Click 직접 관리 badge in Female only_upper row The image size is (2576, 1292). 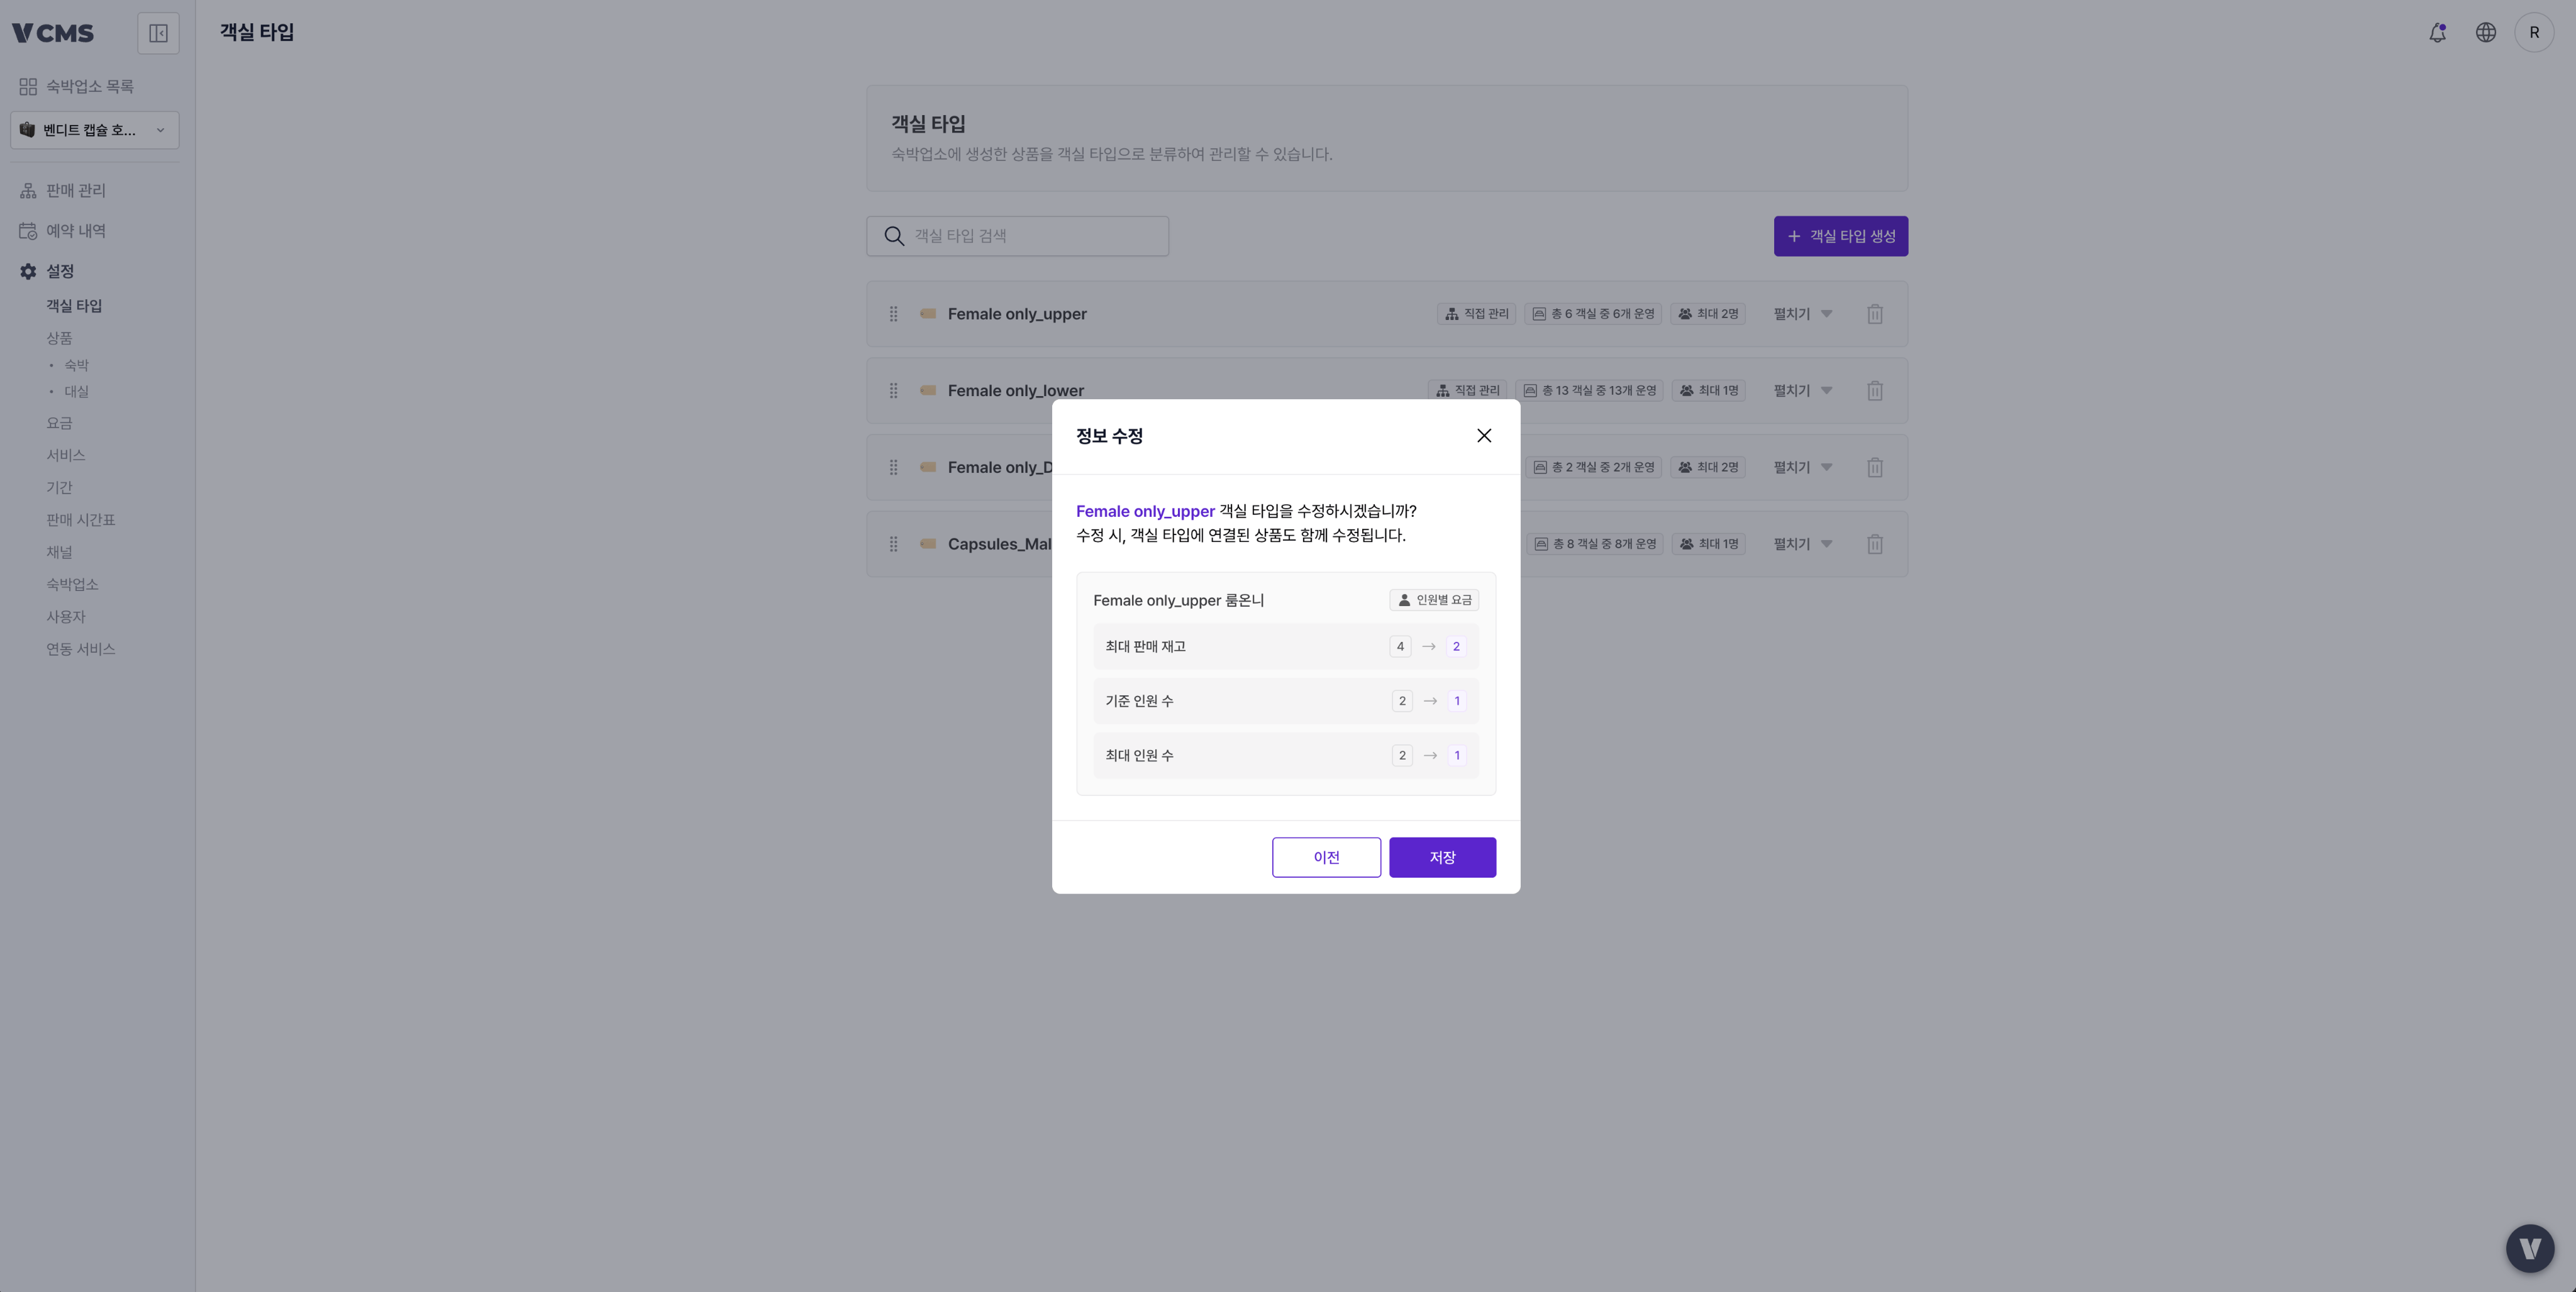(1477, 314)
